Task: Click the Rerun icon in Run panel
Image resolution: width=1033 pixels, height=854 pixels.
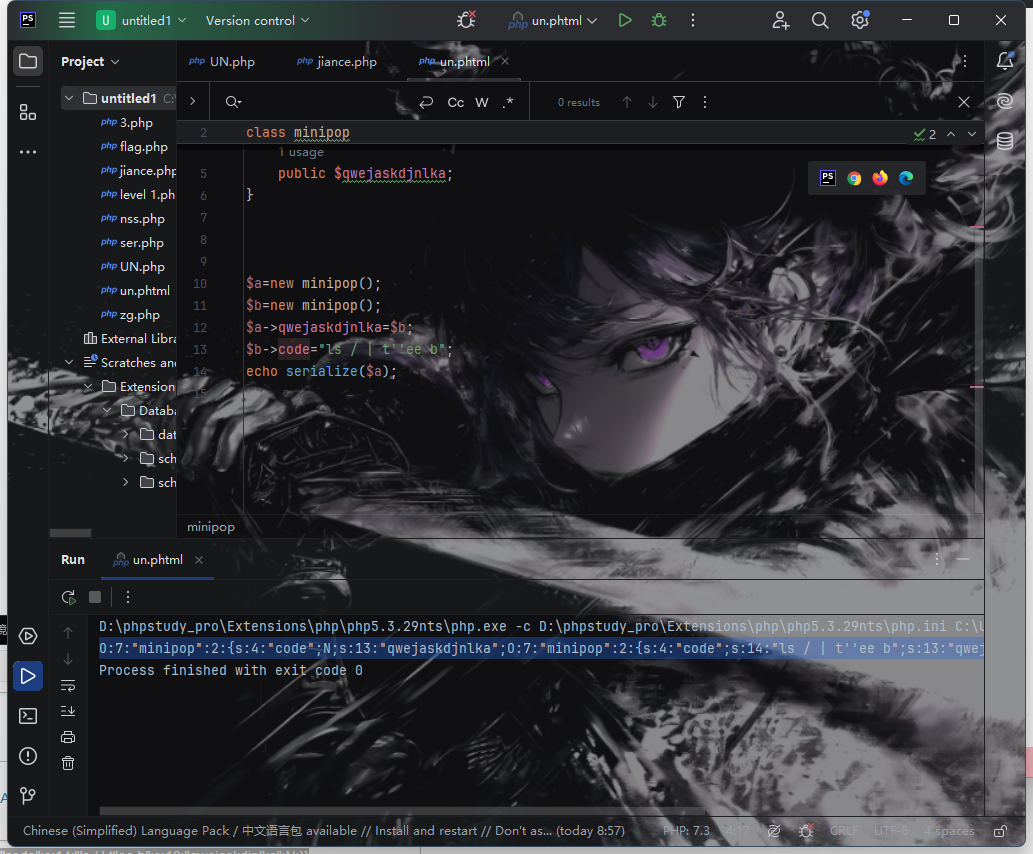Action: click(x=68, y=597)
